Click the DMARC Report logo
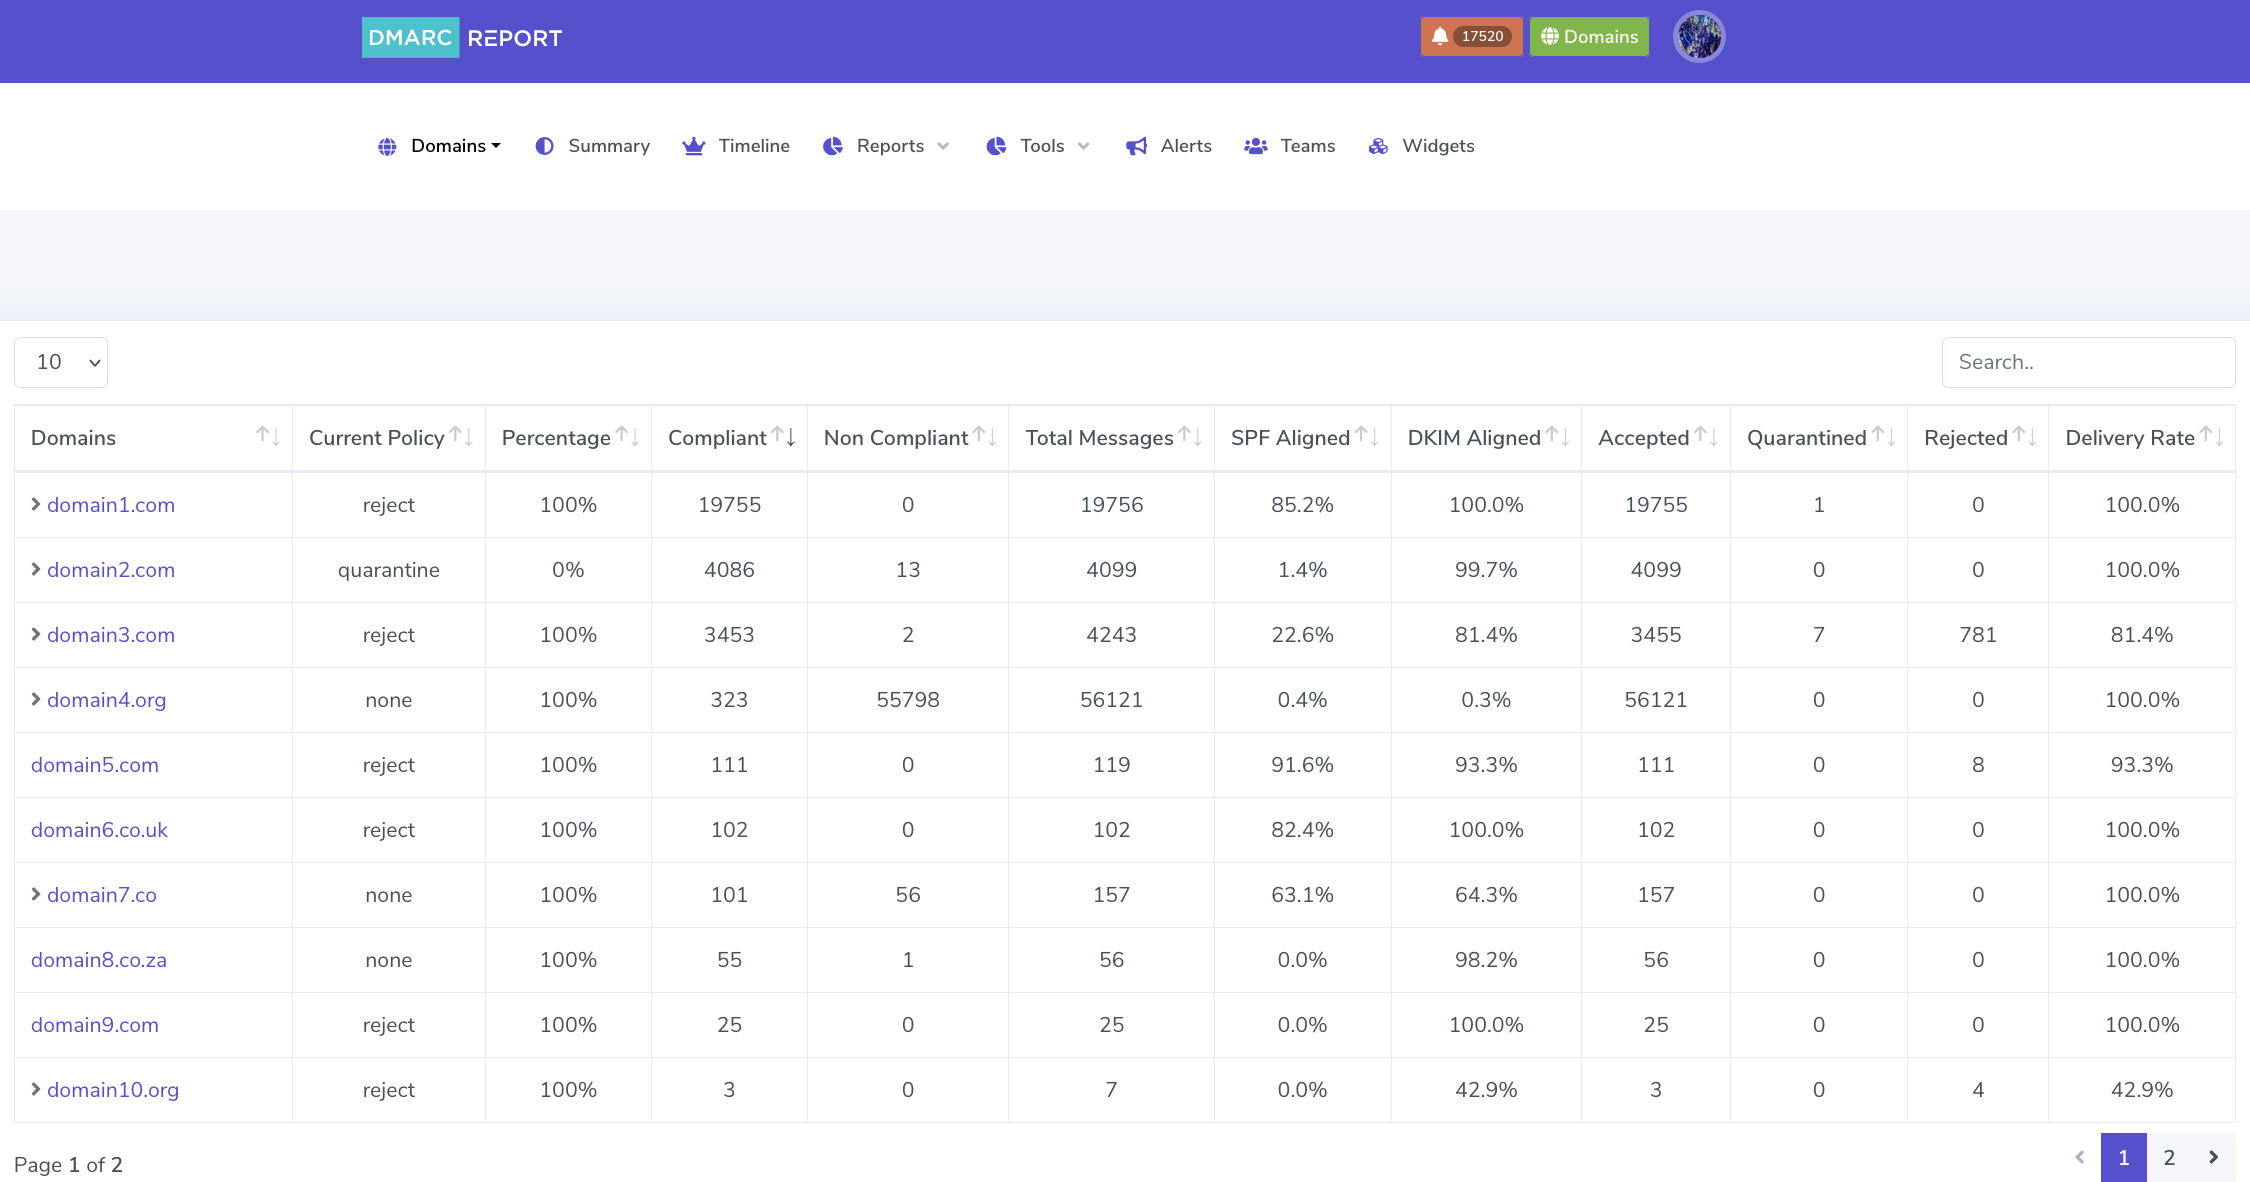 (x=462, y=38)
